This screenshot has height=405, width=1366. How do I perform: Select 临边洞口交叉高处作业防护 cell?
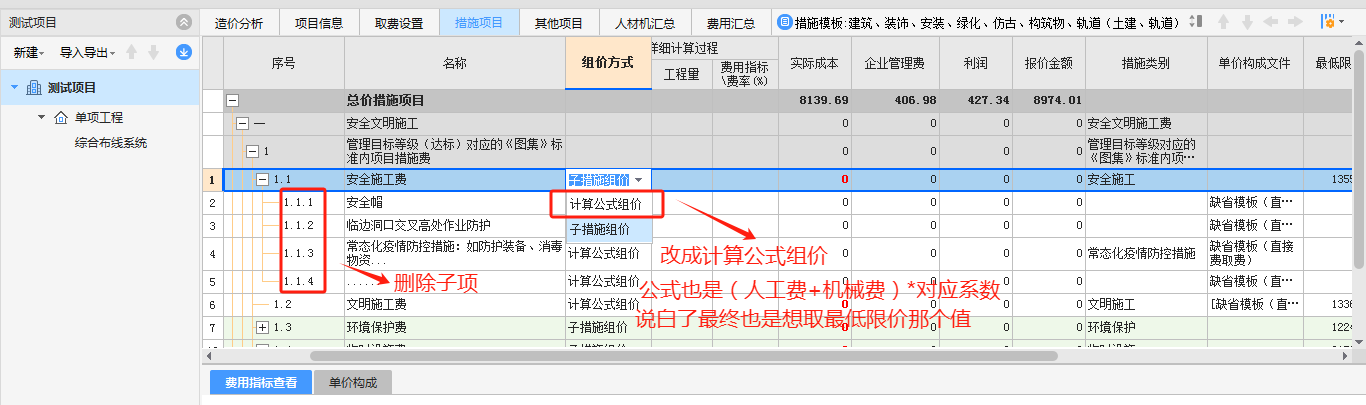pos(455,226)
